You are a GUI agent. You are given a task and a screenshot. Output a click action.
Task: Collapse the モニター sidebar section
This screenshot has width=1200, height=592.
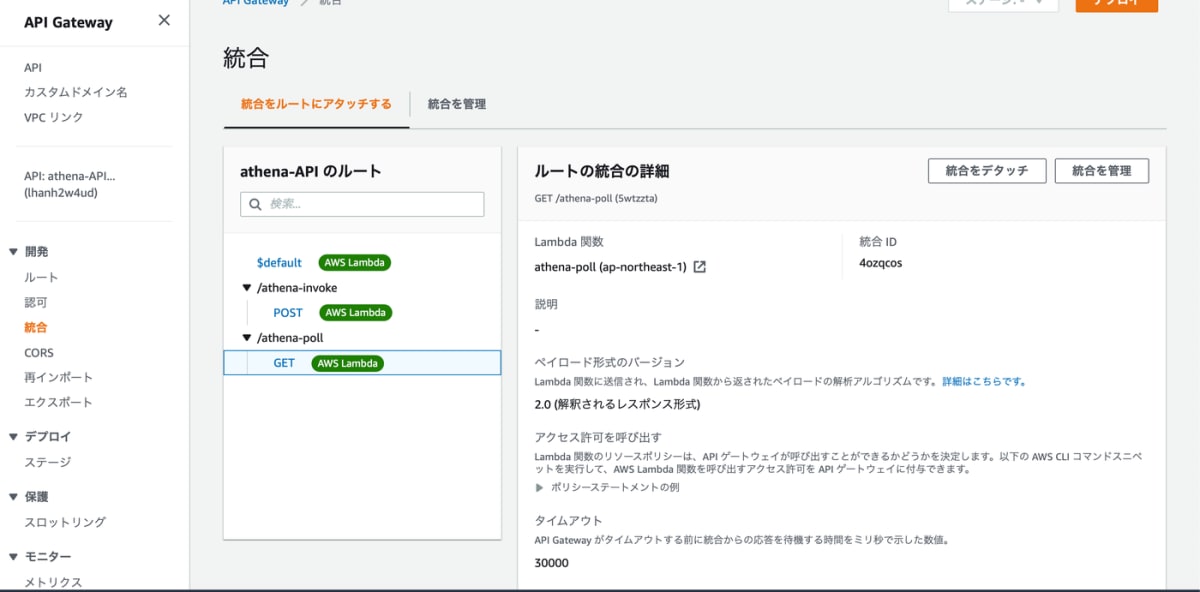(14, 557)
